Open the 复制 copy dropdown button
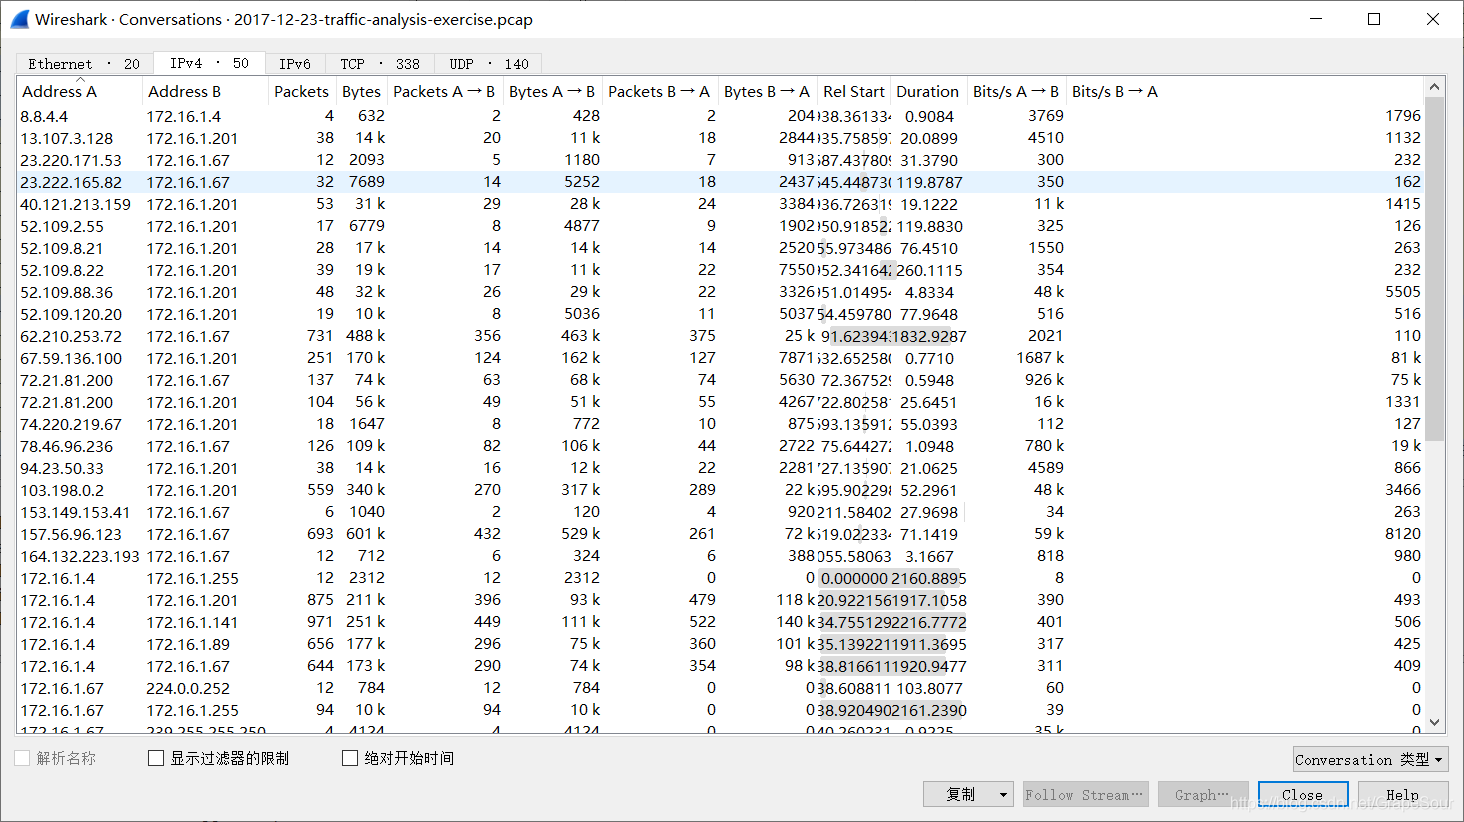 click(968, 794)
